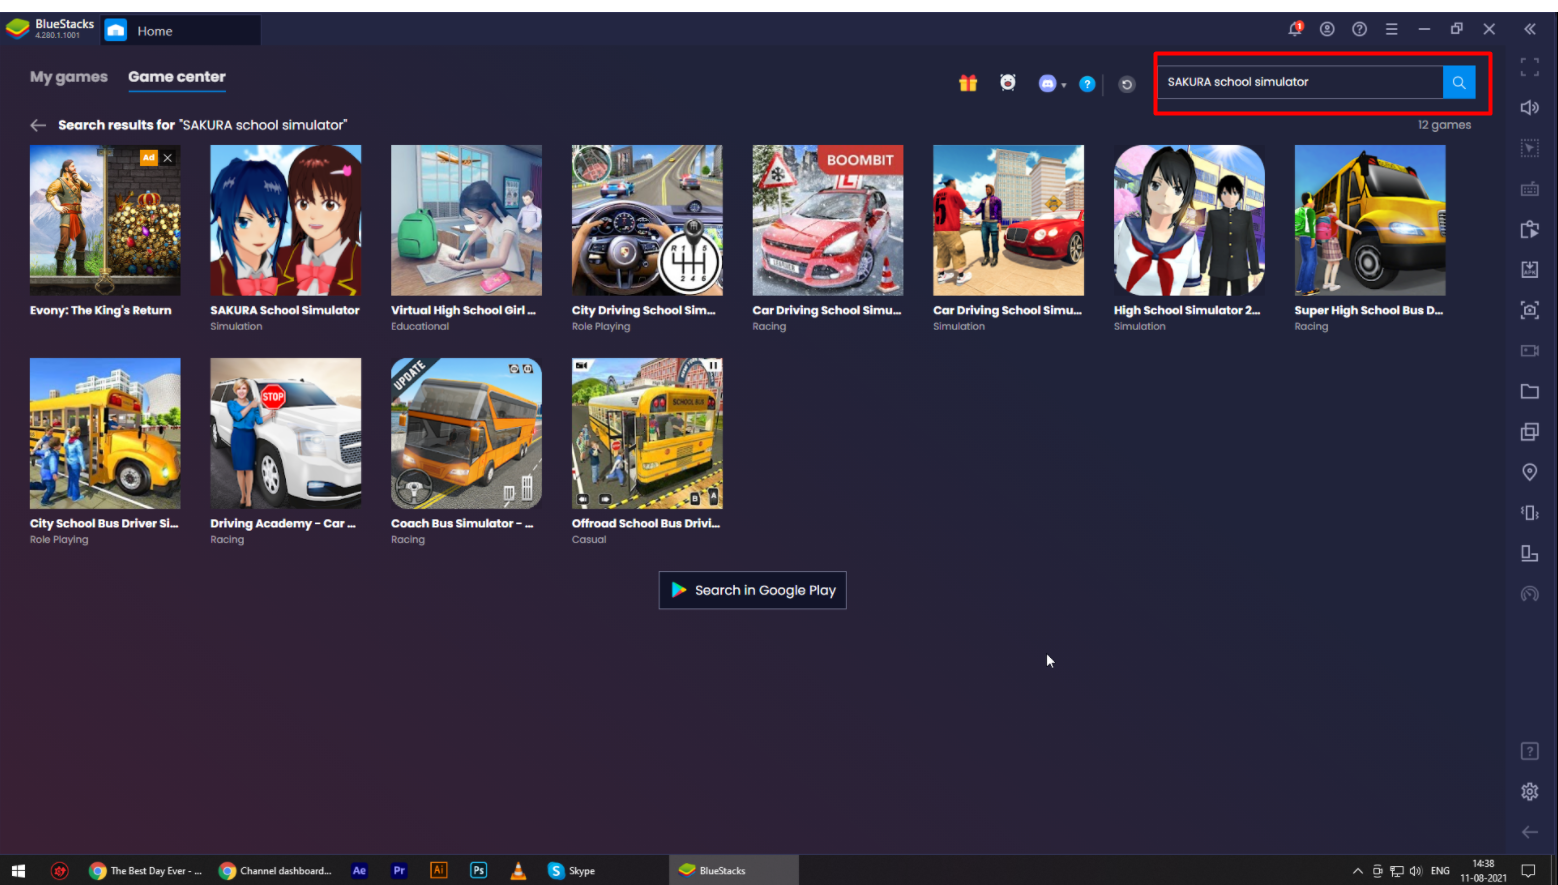Click the blue help circle icon
This screenshot has width=1558, height=885.
pyautogui.click(x=1087, y=84)
